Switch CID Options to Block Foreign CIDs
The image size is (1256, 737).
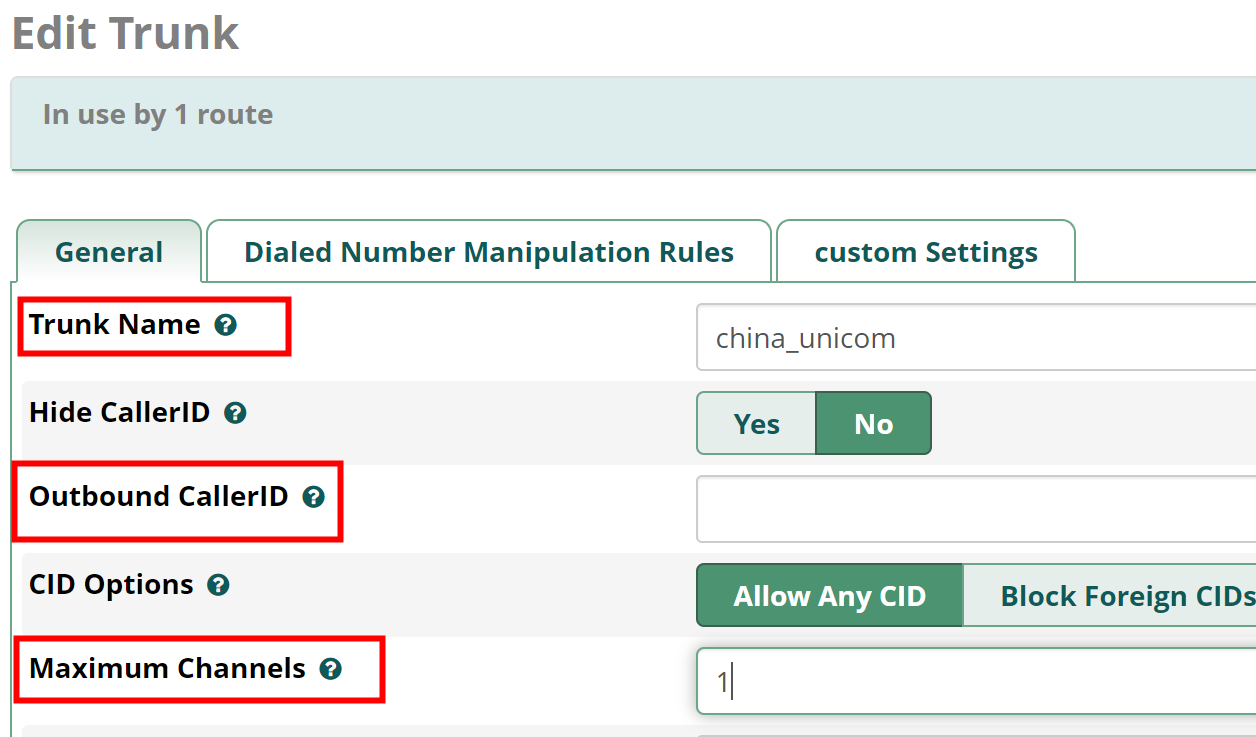(x=1110, y=596)
